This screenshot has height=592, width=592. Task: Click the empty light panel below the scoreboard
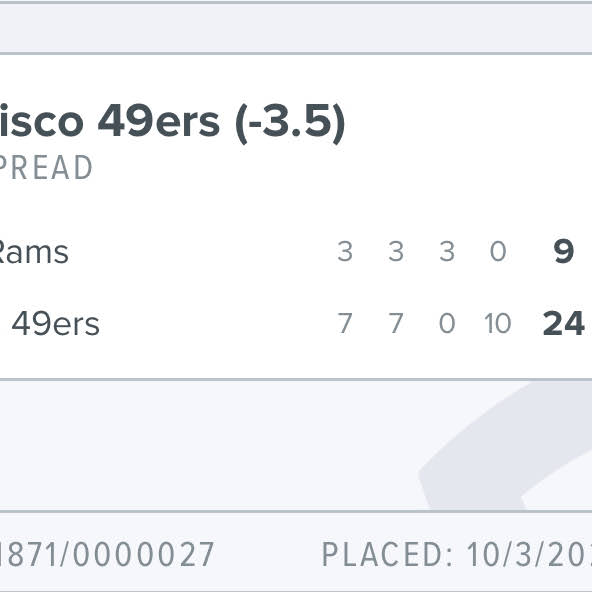click(x=208, y=446)
